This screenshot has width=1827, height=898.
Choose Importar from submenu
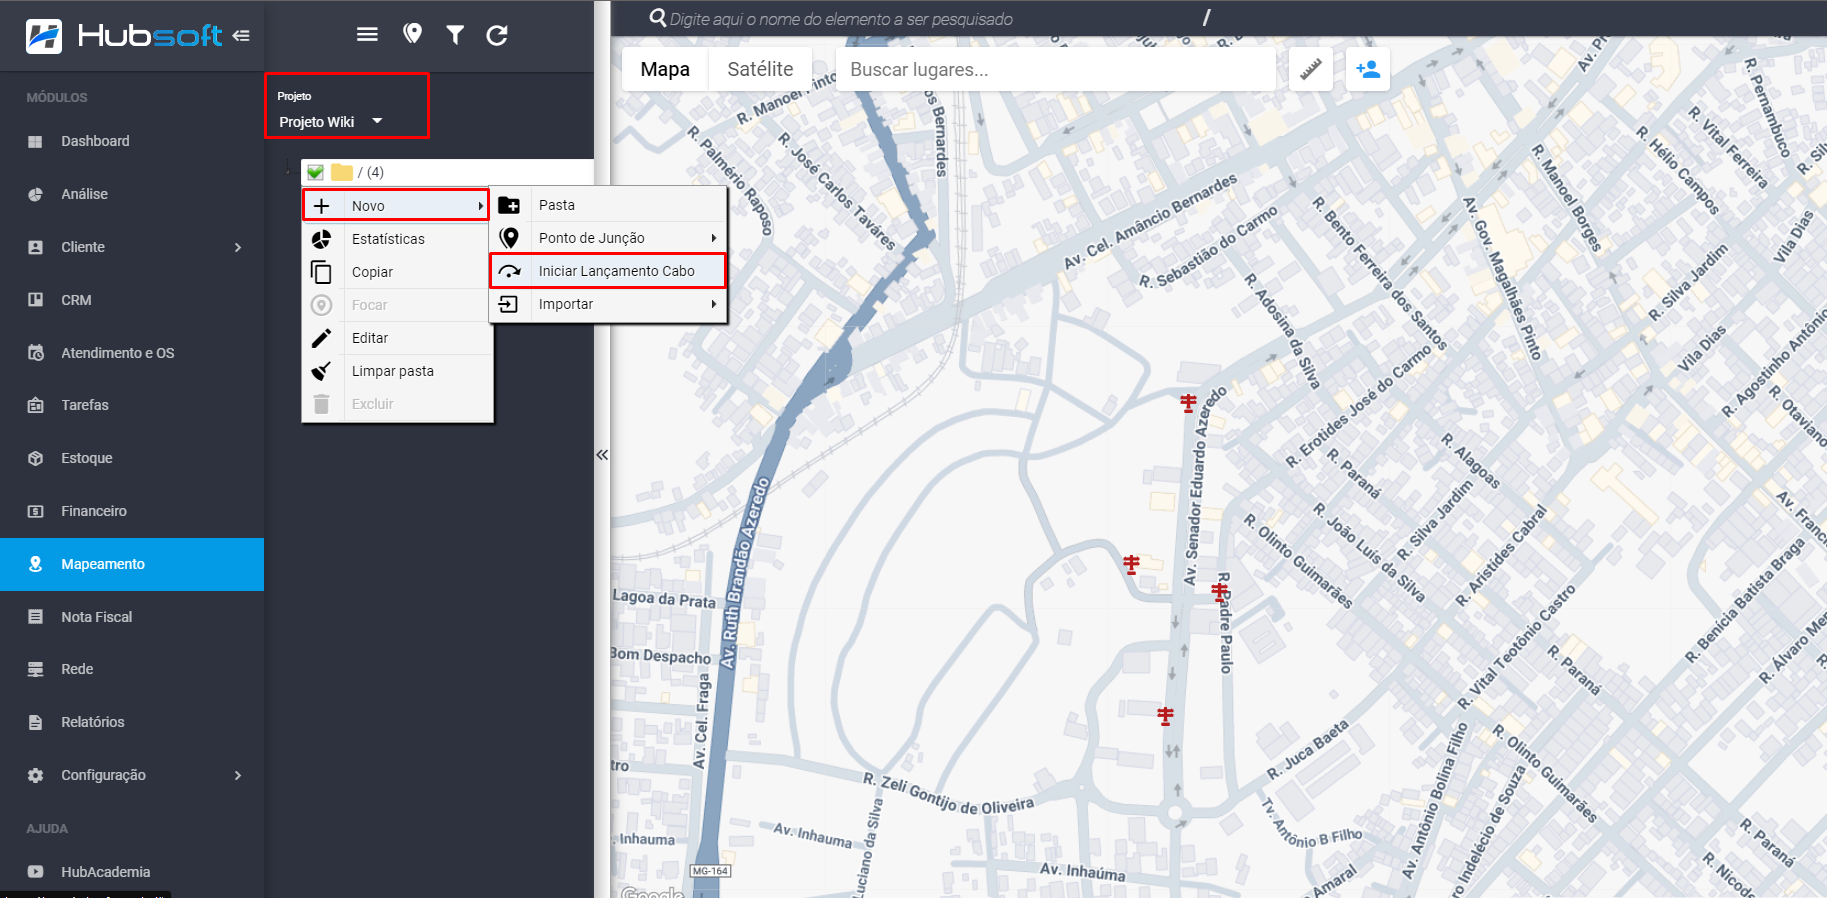pos(608,304)
